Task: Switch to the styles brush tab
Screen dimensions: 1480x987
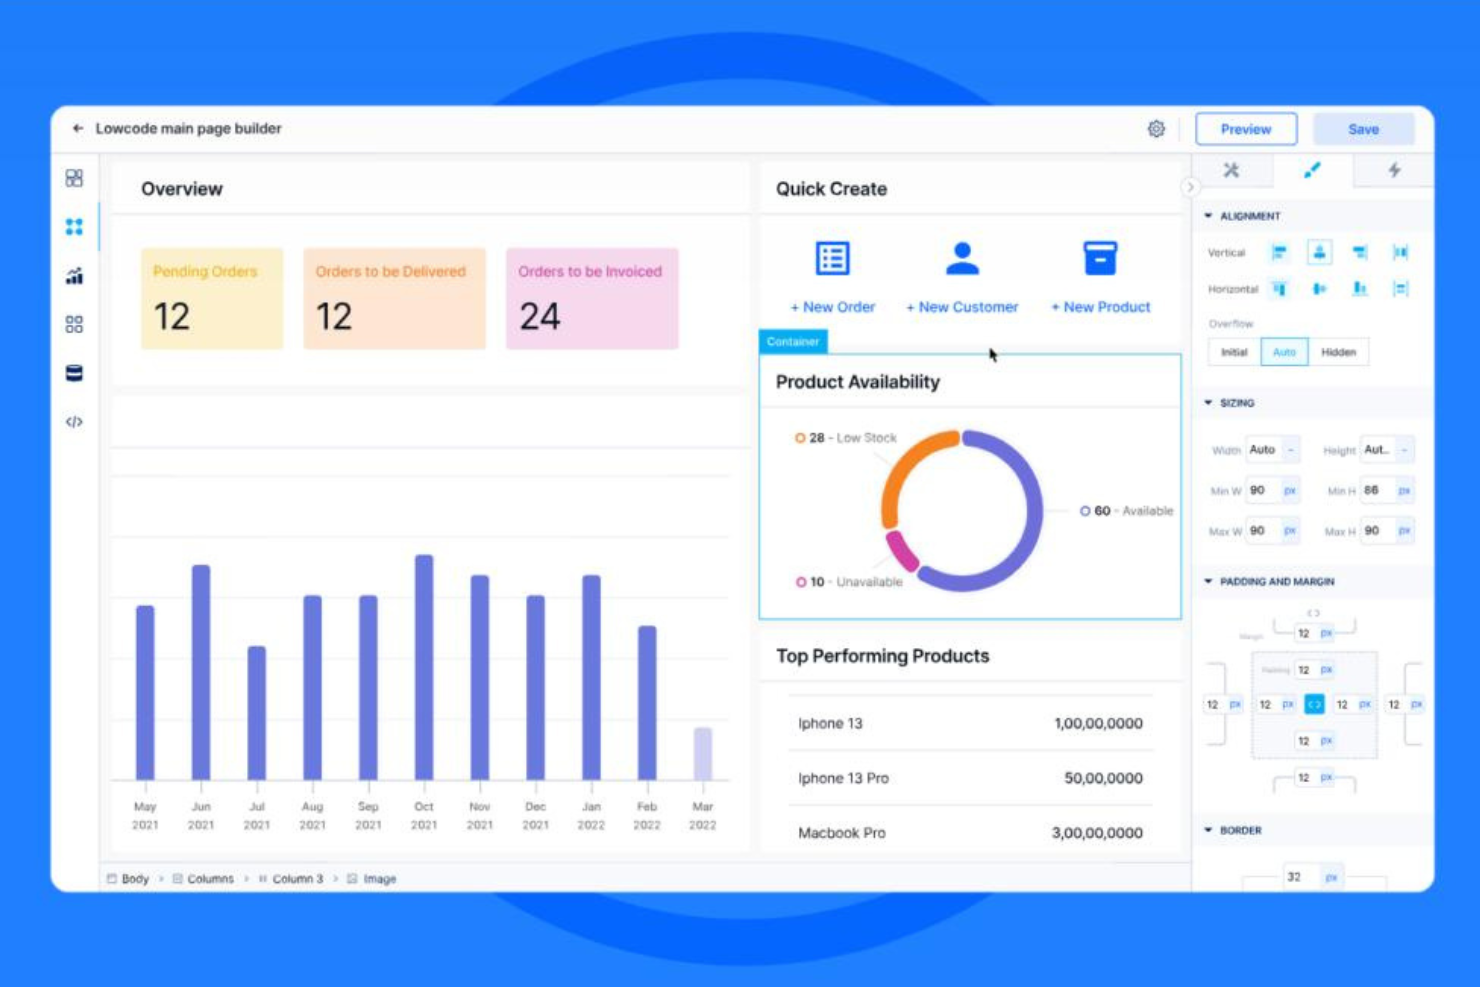Action: click(1313, 169)
